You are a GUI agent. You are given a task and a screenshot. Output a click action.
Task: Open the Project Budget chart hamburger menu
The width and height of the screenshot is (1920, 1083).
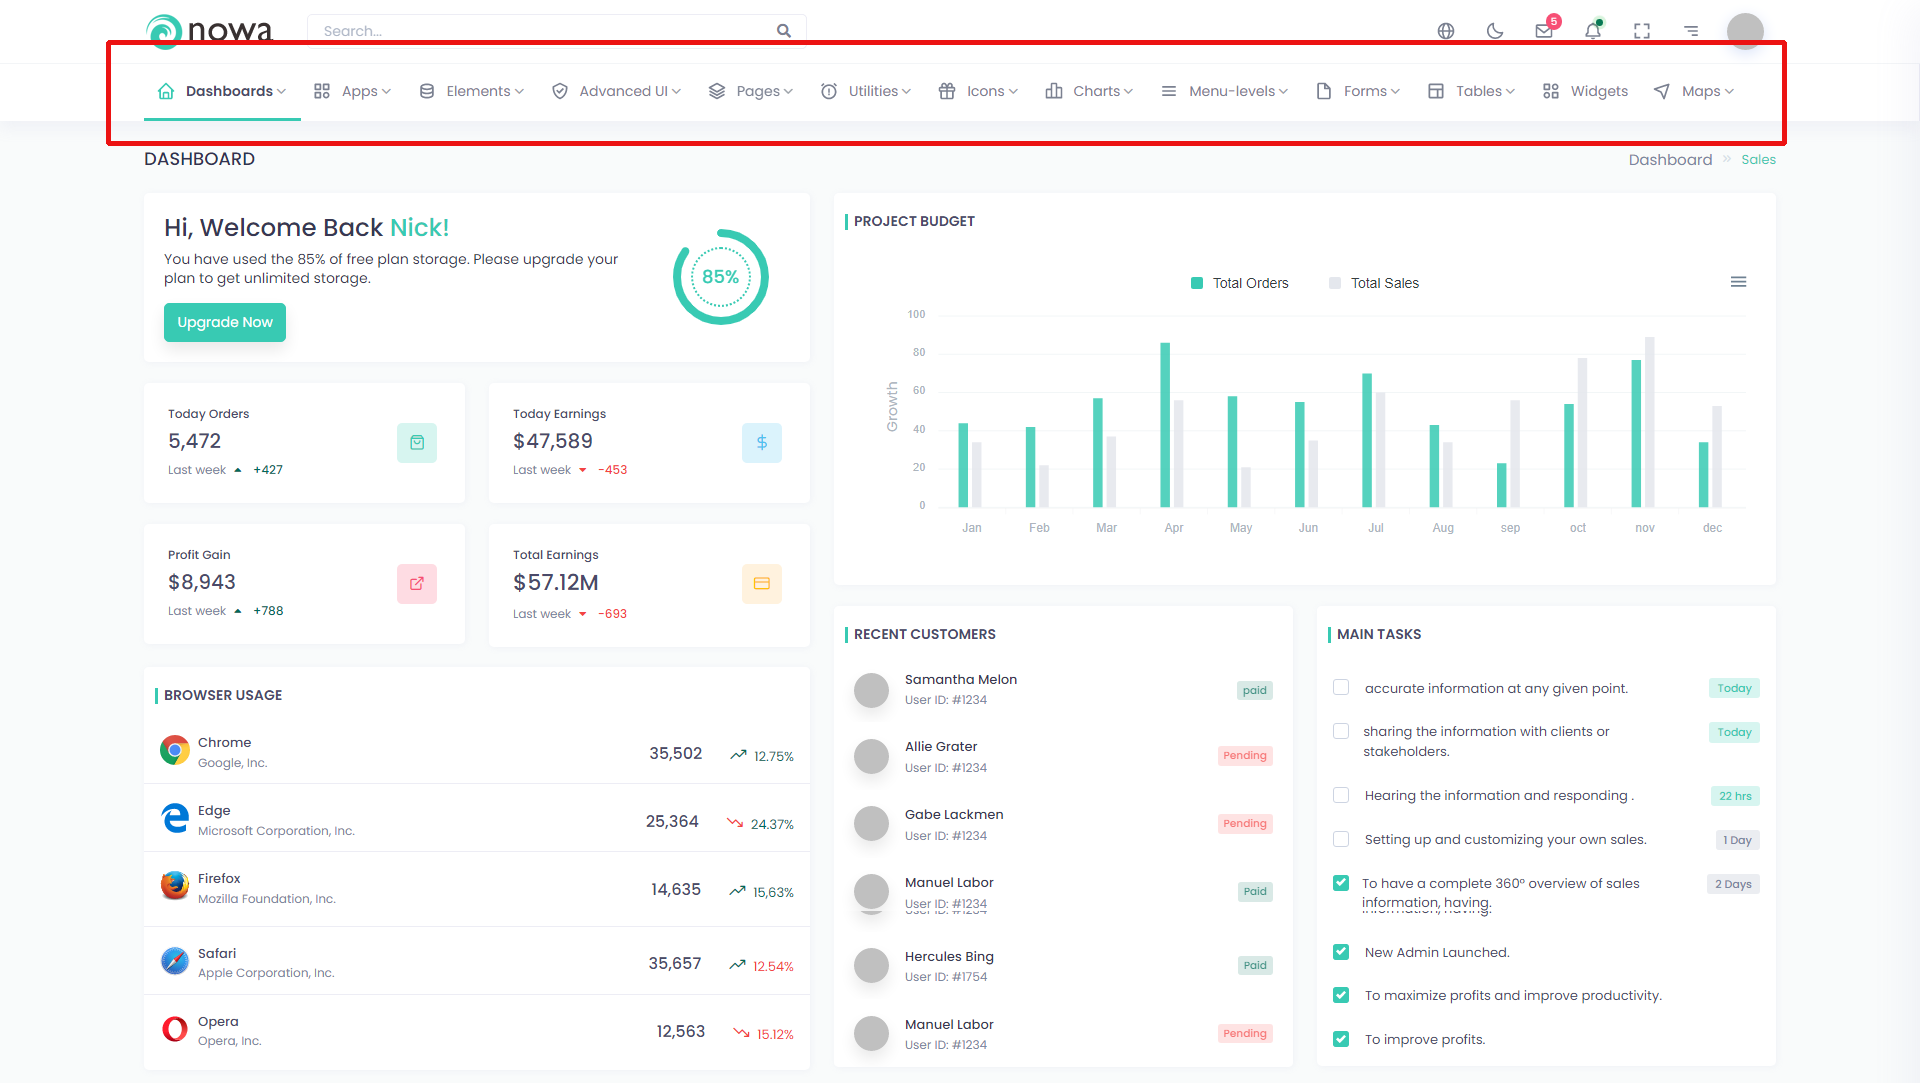(x=1738, y=282)
